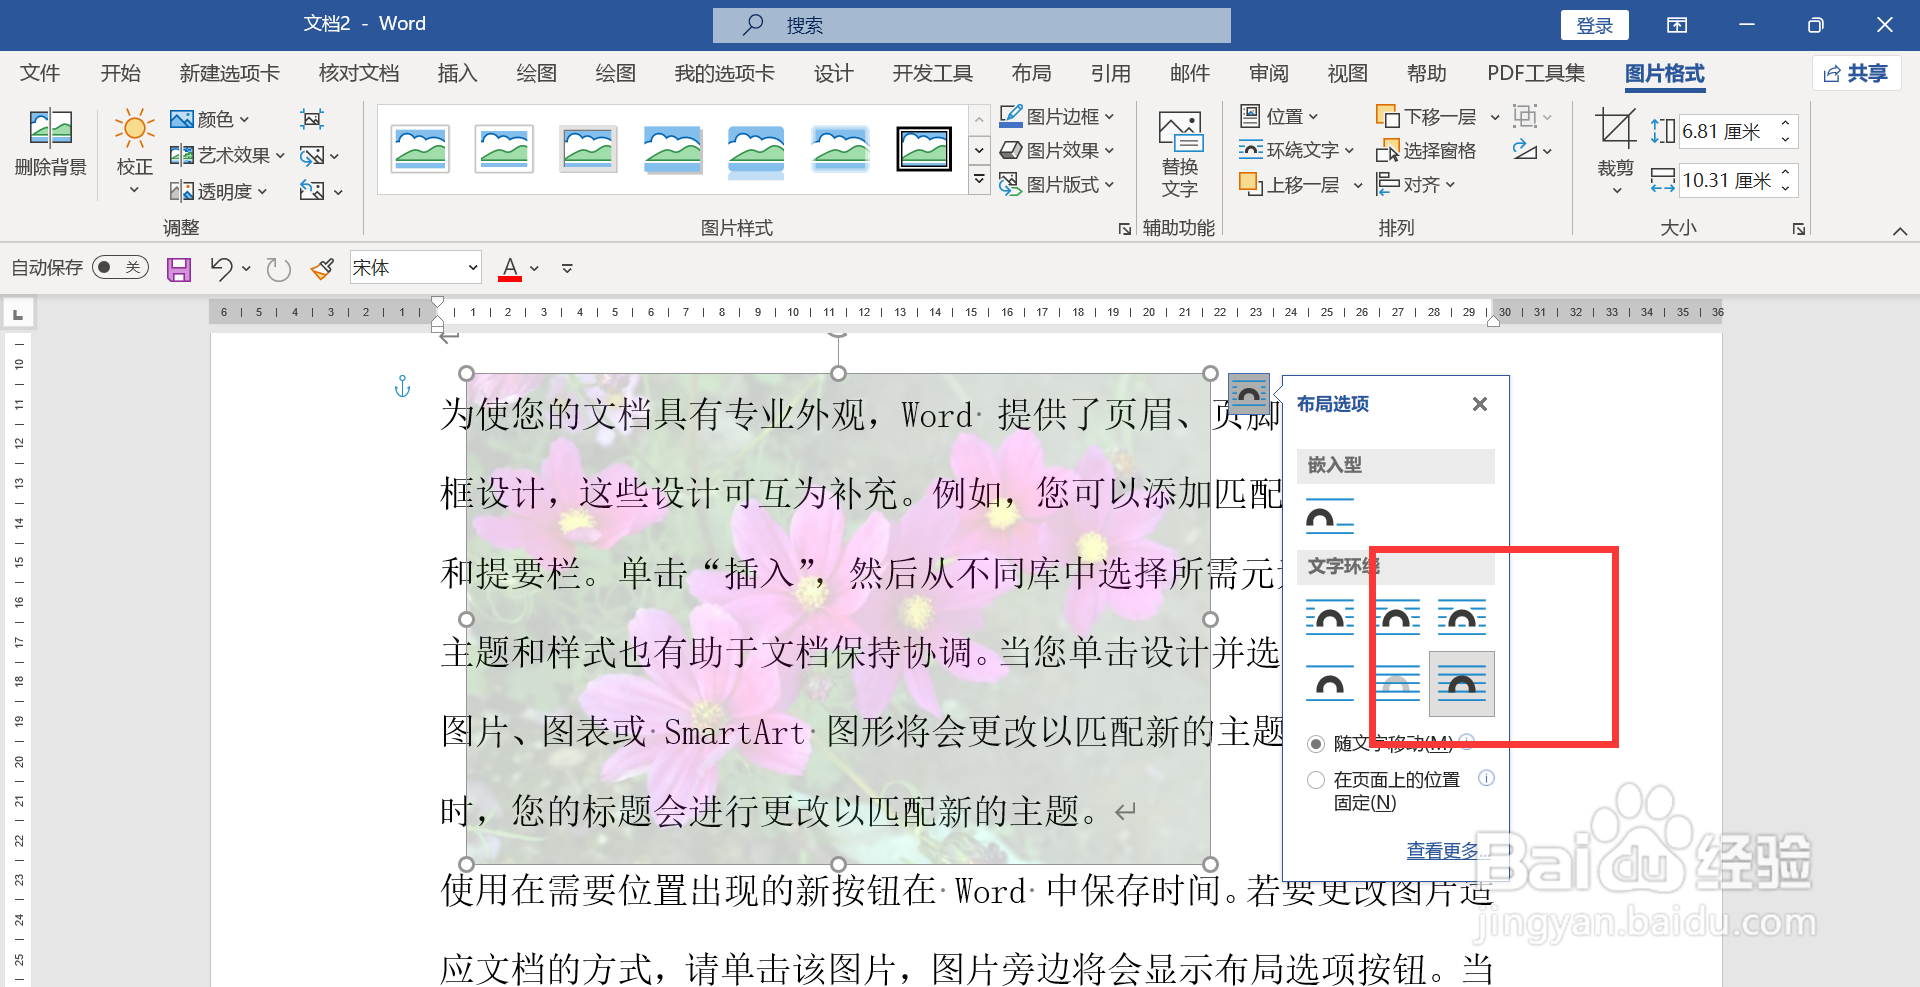Select the 随文字移动 radio button

tap(1316, 744)
